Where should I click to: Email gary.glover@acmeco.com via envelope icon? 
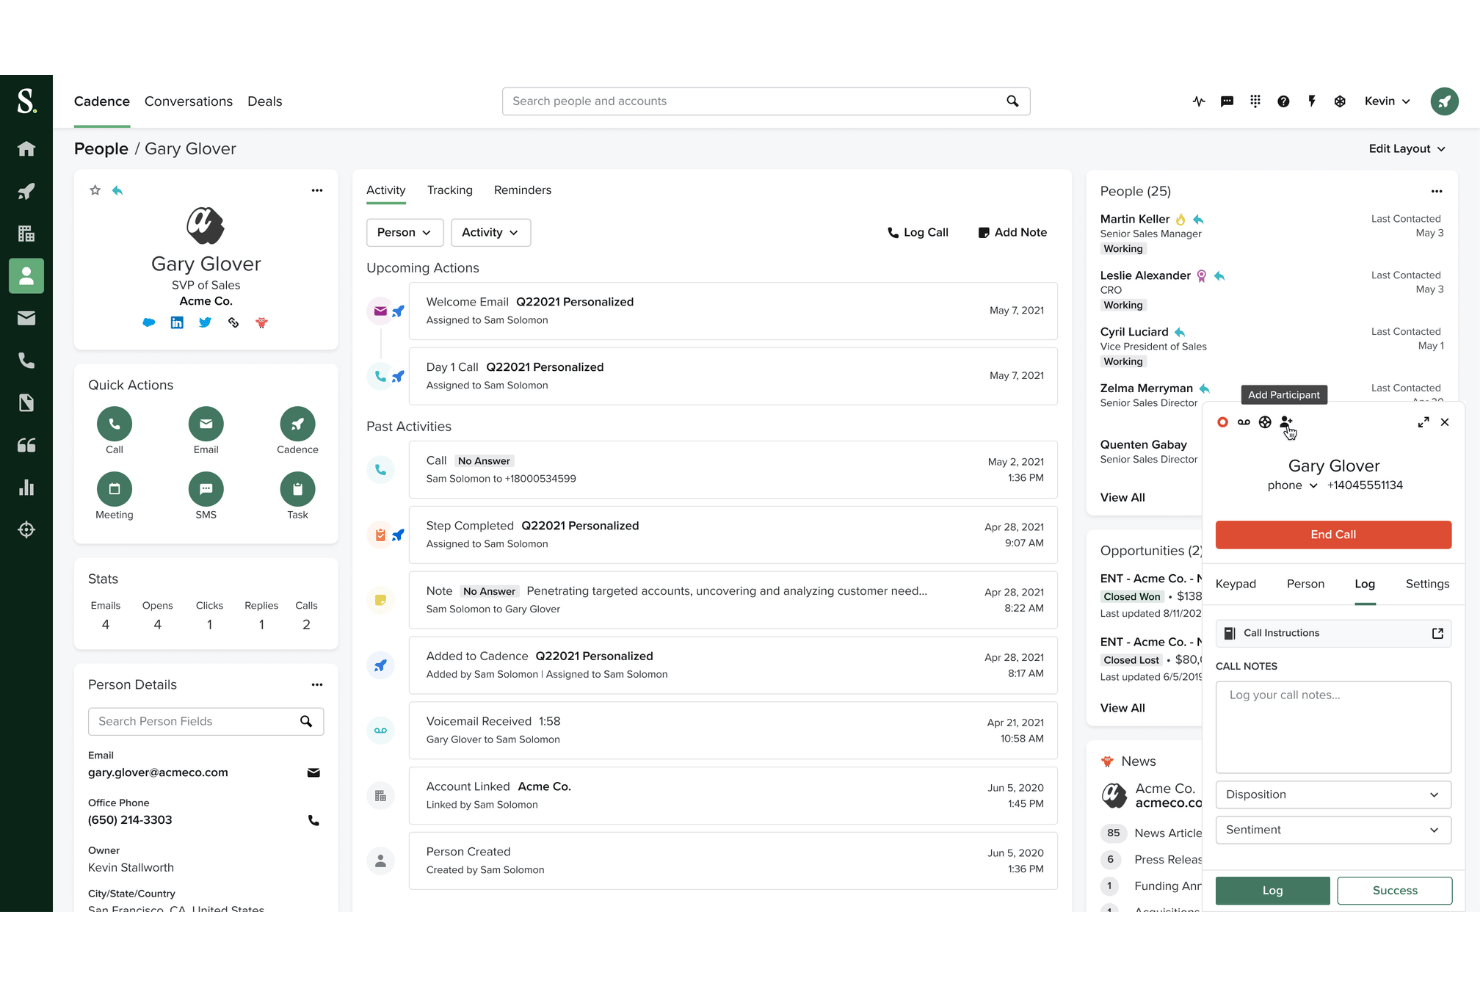pyautogui.click(x=313, y=773)
